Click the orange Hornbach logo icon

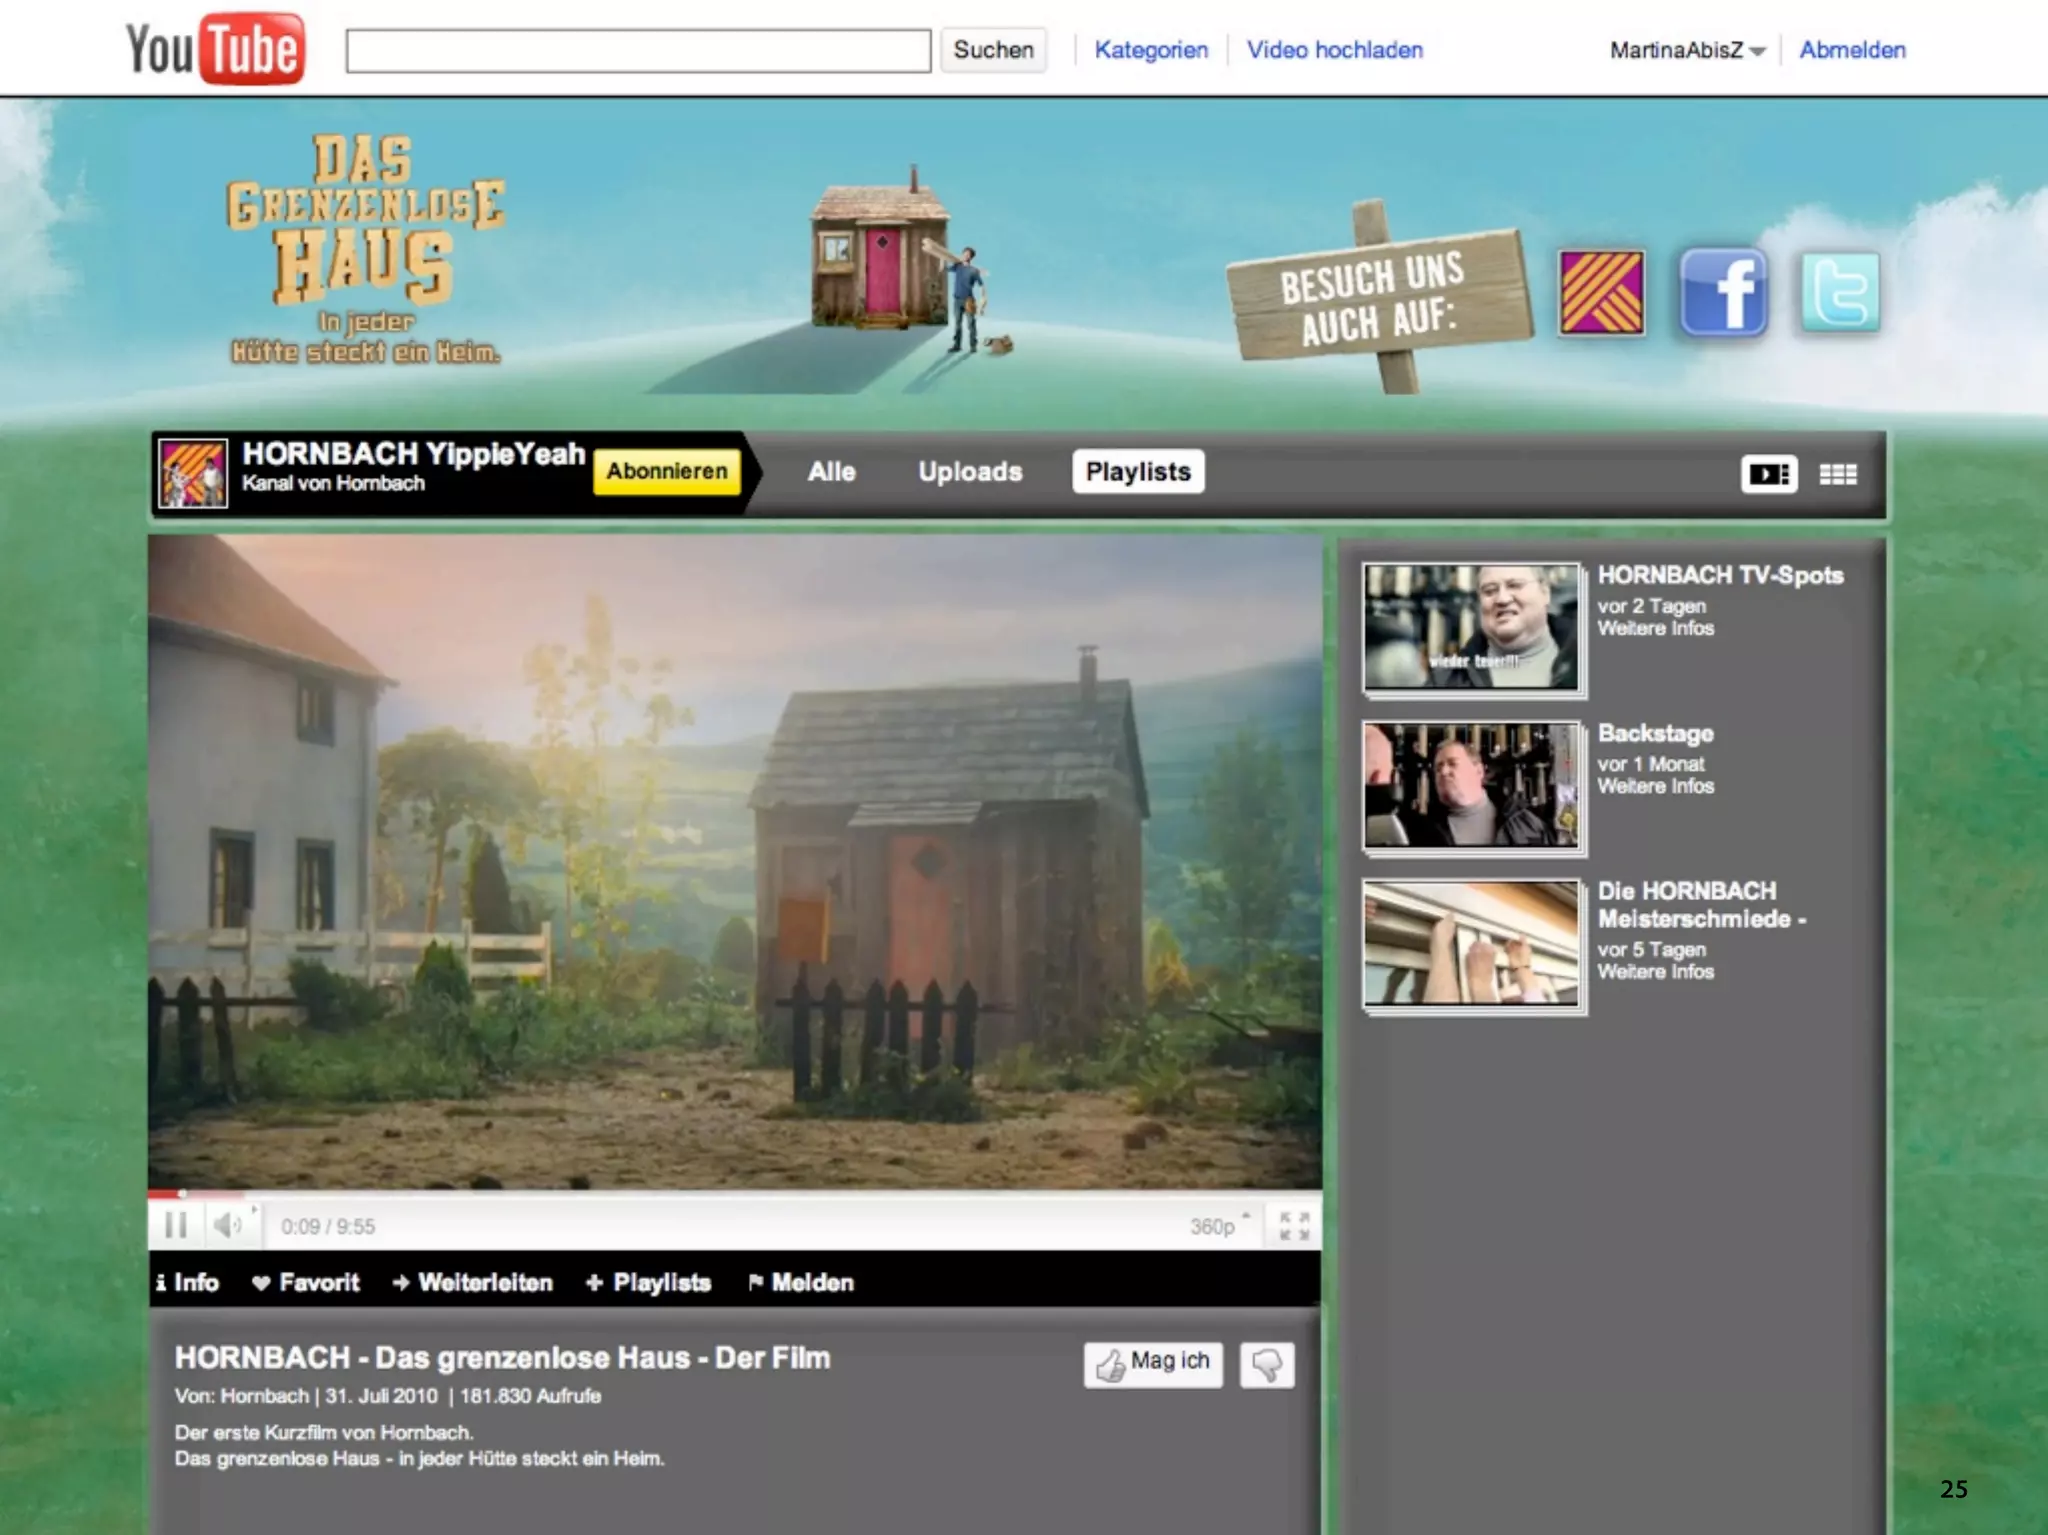[x=1601, y=293]
